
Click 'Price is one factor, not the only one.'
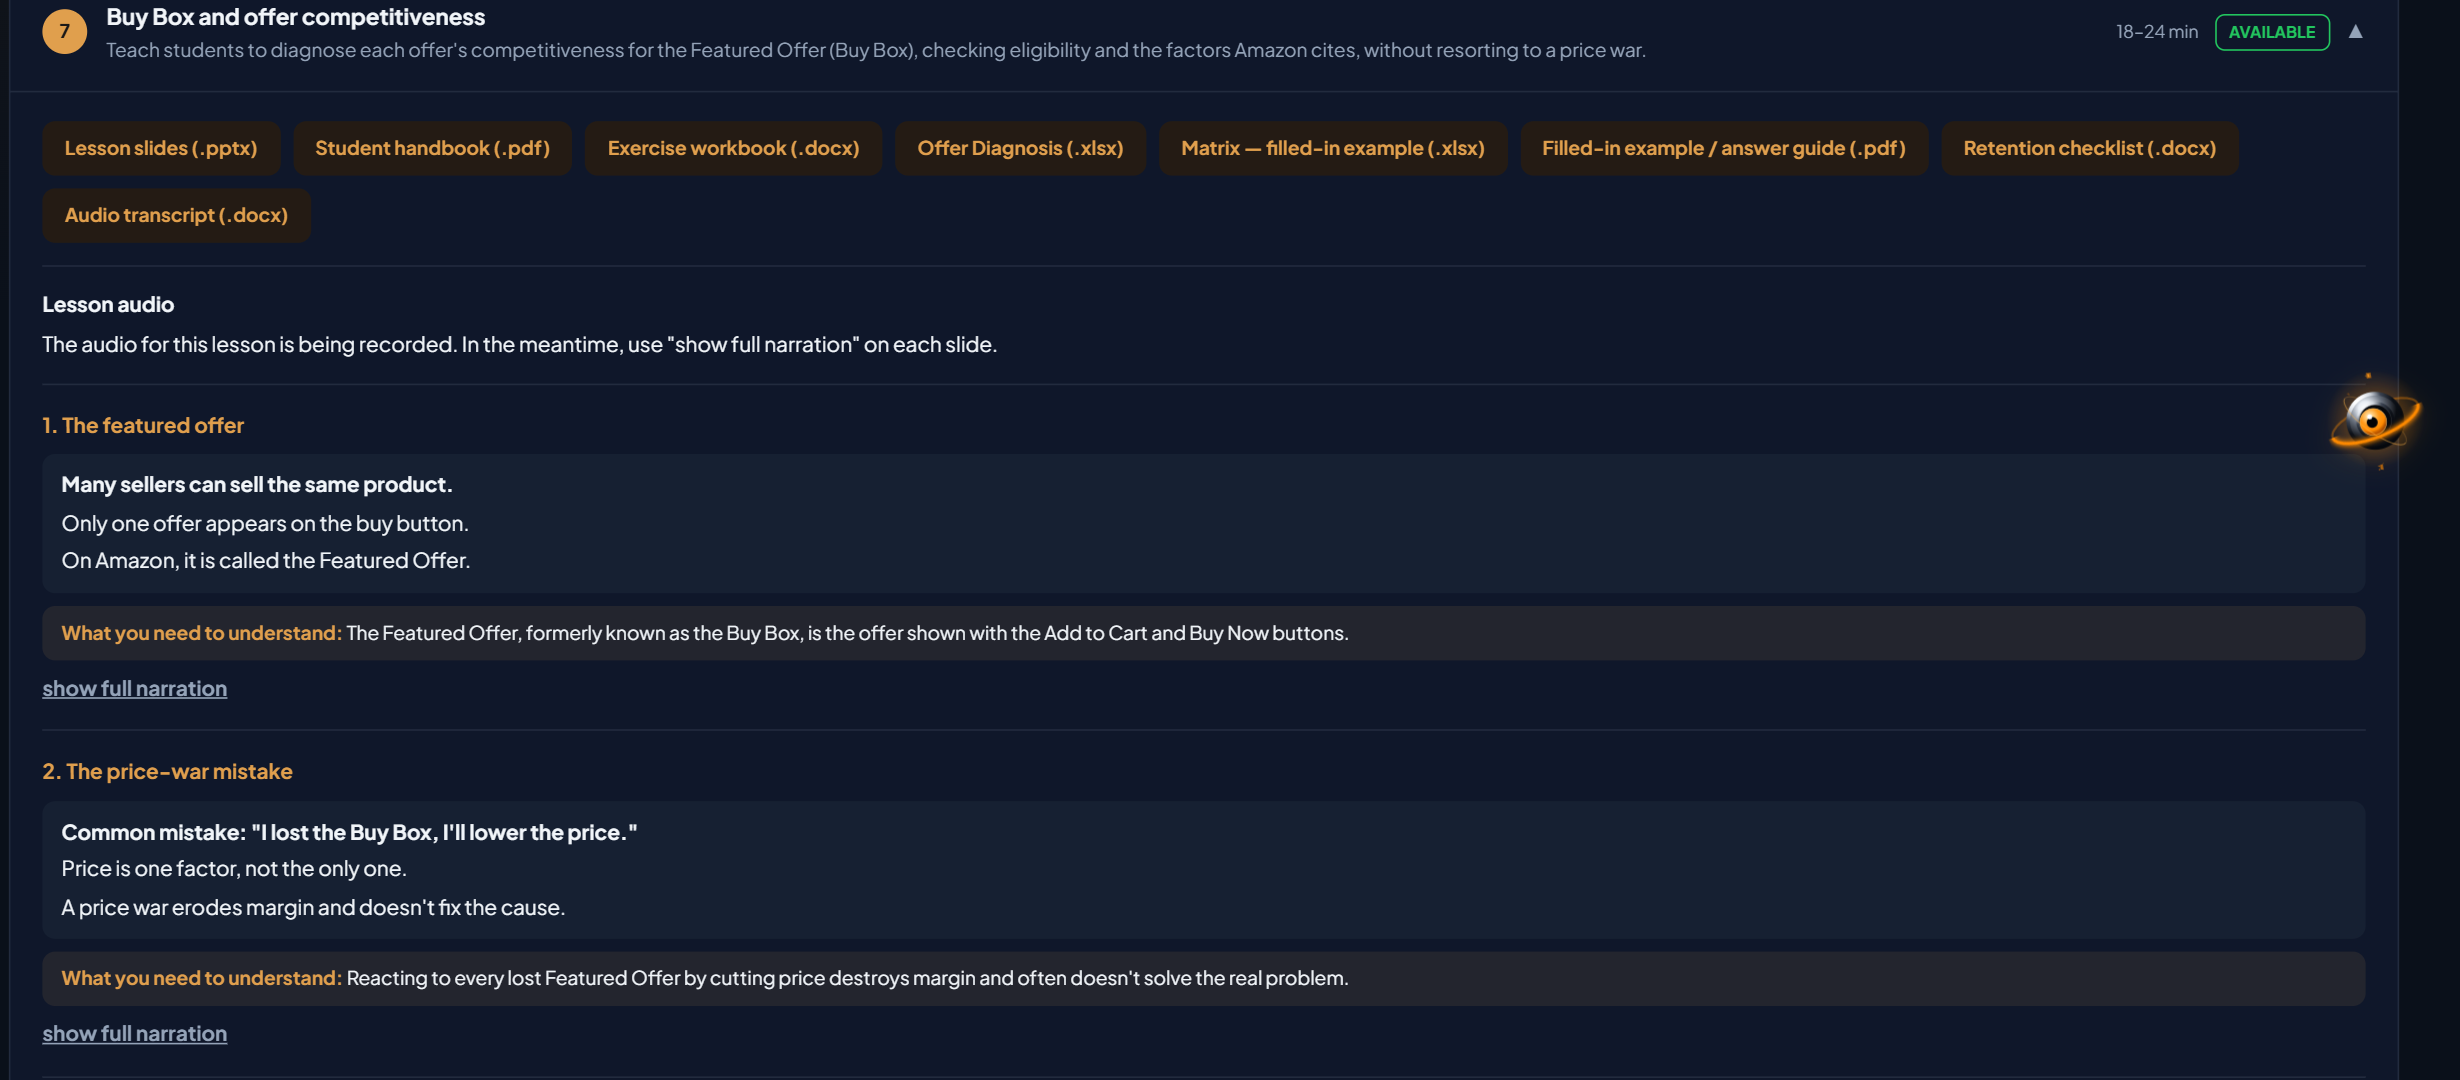(x=234, y=868)
